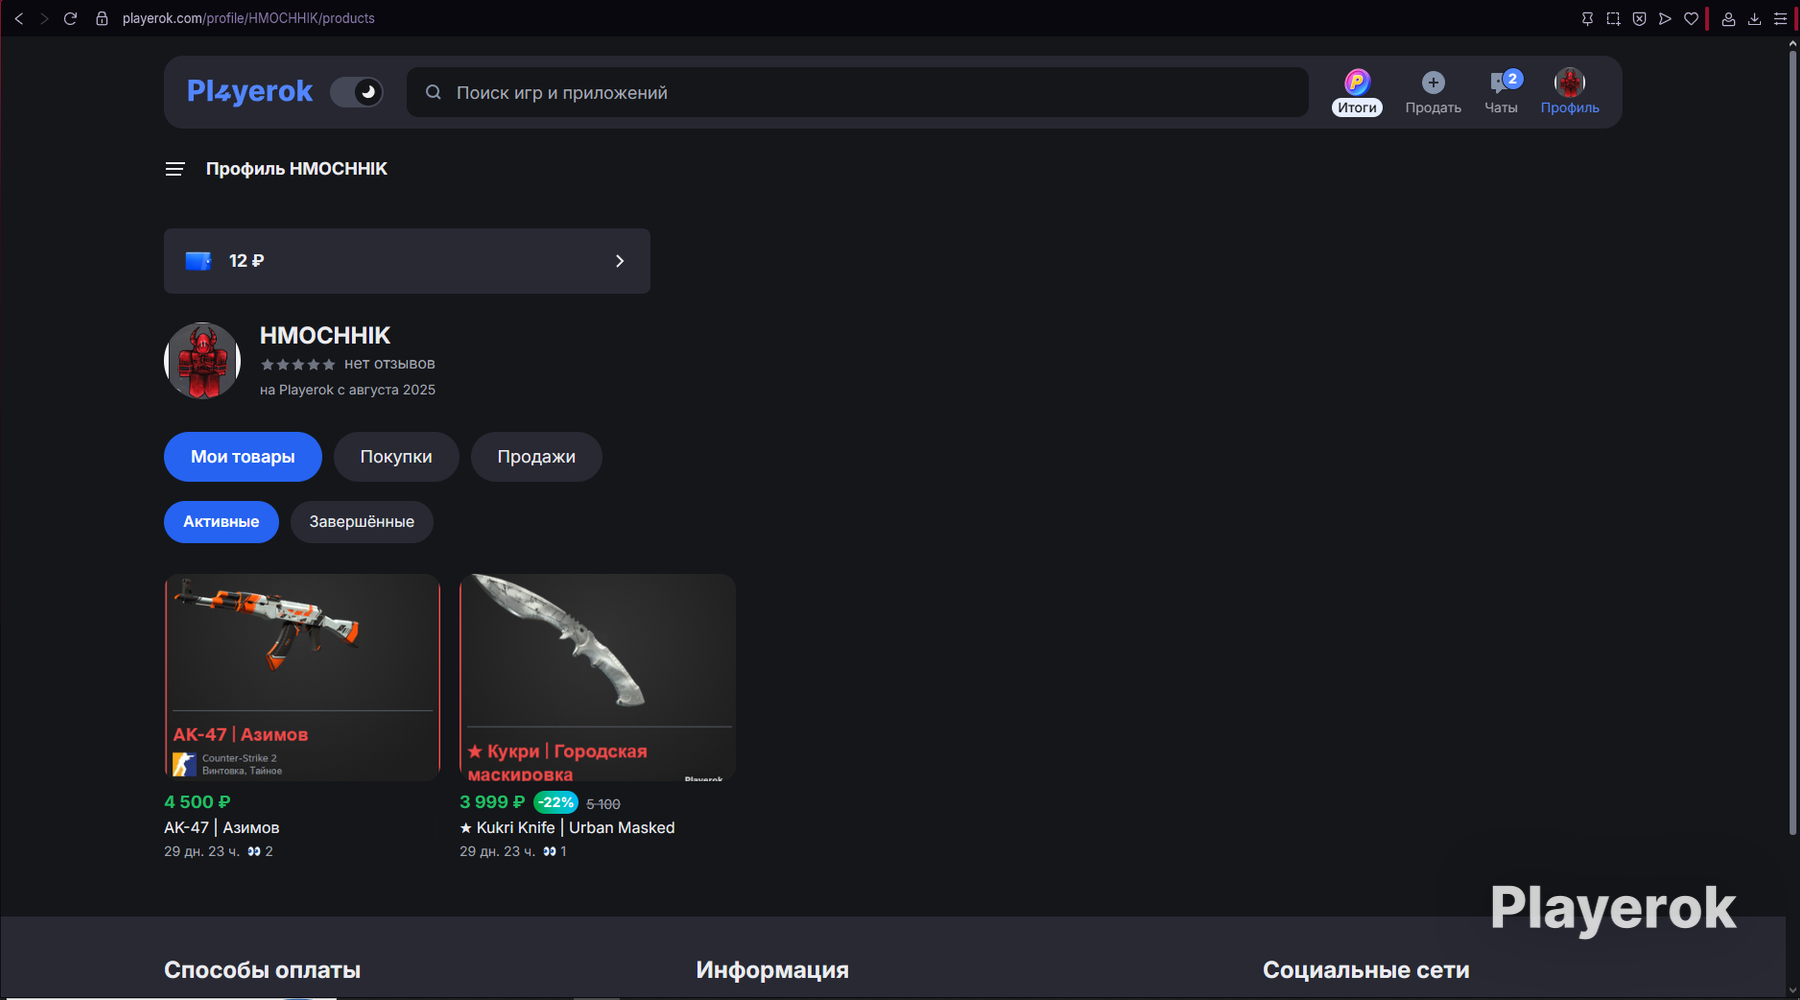Focus the games and apps search field

coord(857,92)
